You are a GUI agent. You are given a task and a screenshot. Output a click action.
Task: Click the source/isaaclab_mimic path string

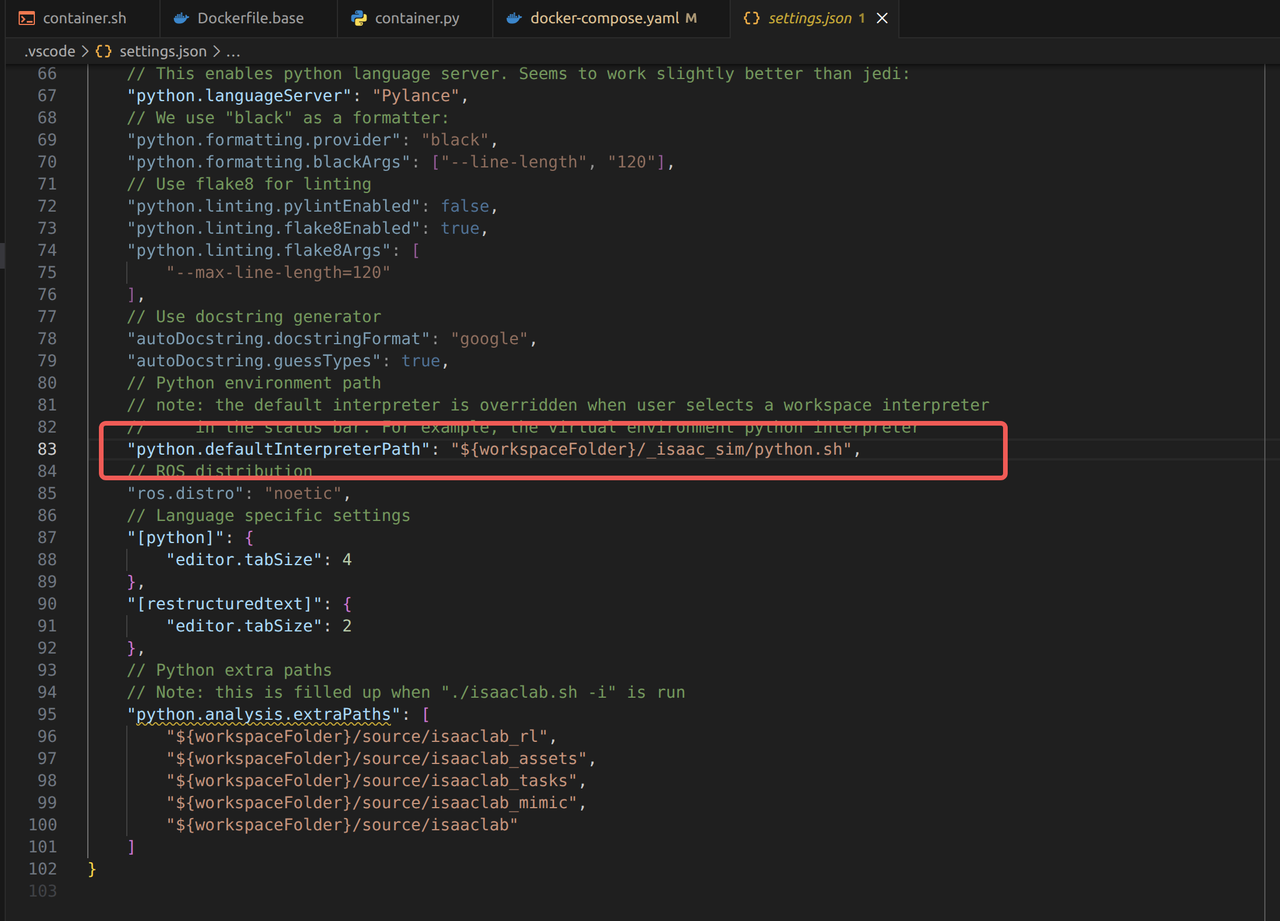click(x=372, y=802)
